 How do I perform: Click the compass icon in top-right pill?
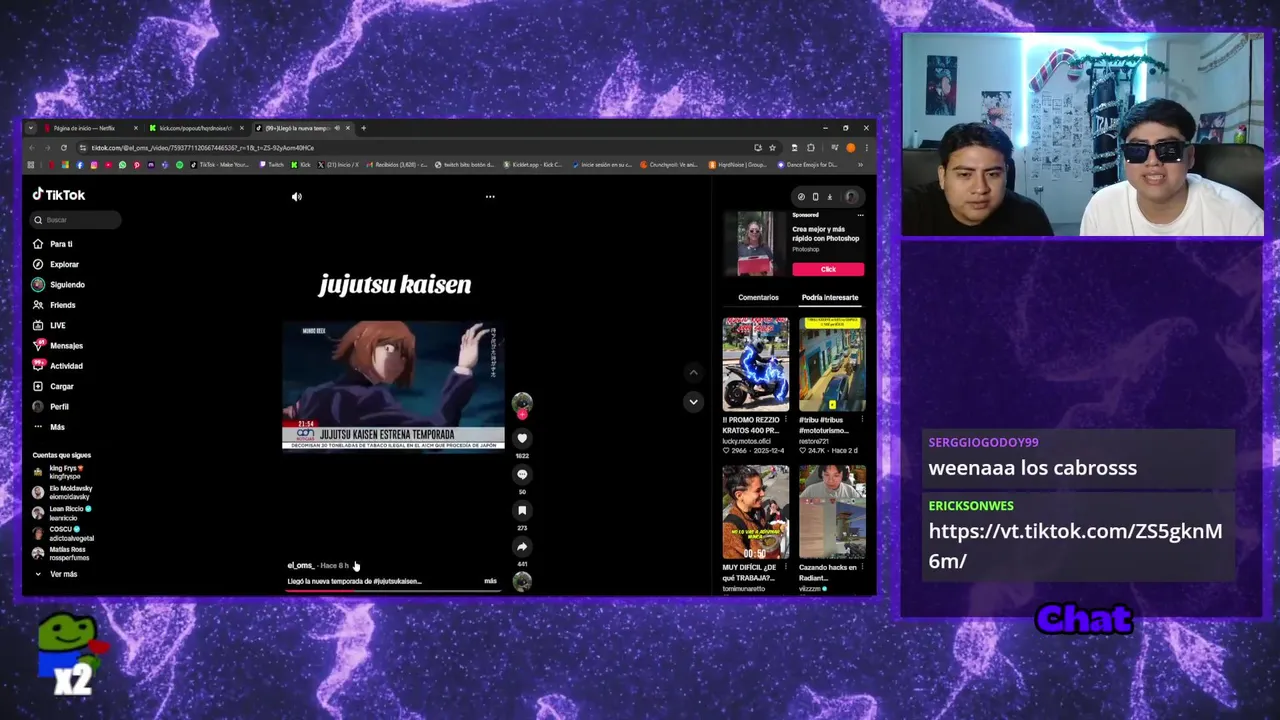tap(801, 197)
